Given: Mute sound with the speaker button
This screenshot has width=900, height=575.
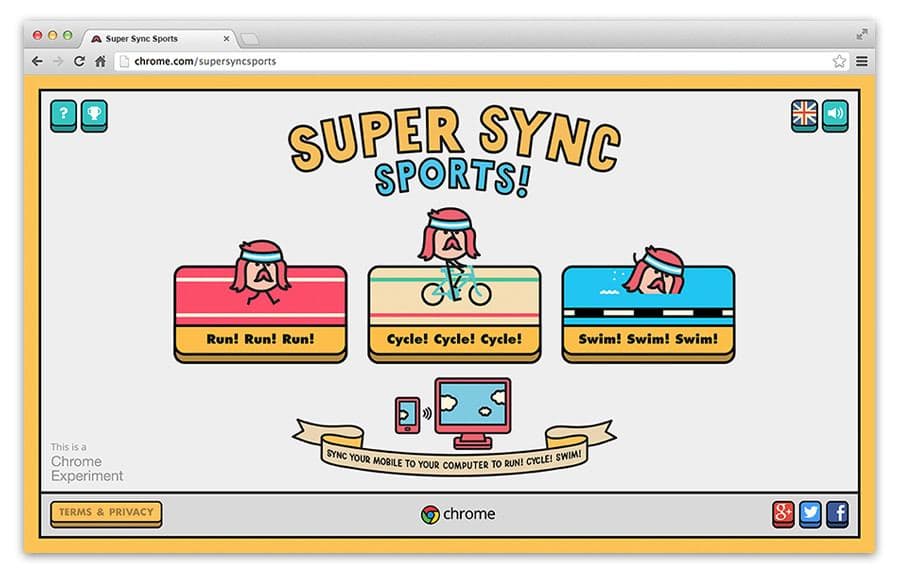Looking at the screenshot, I should (835, 115).
